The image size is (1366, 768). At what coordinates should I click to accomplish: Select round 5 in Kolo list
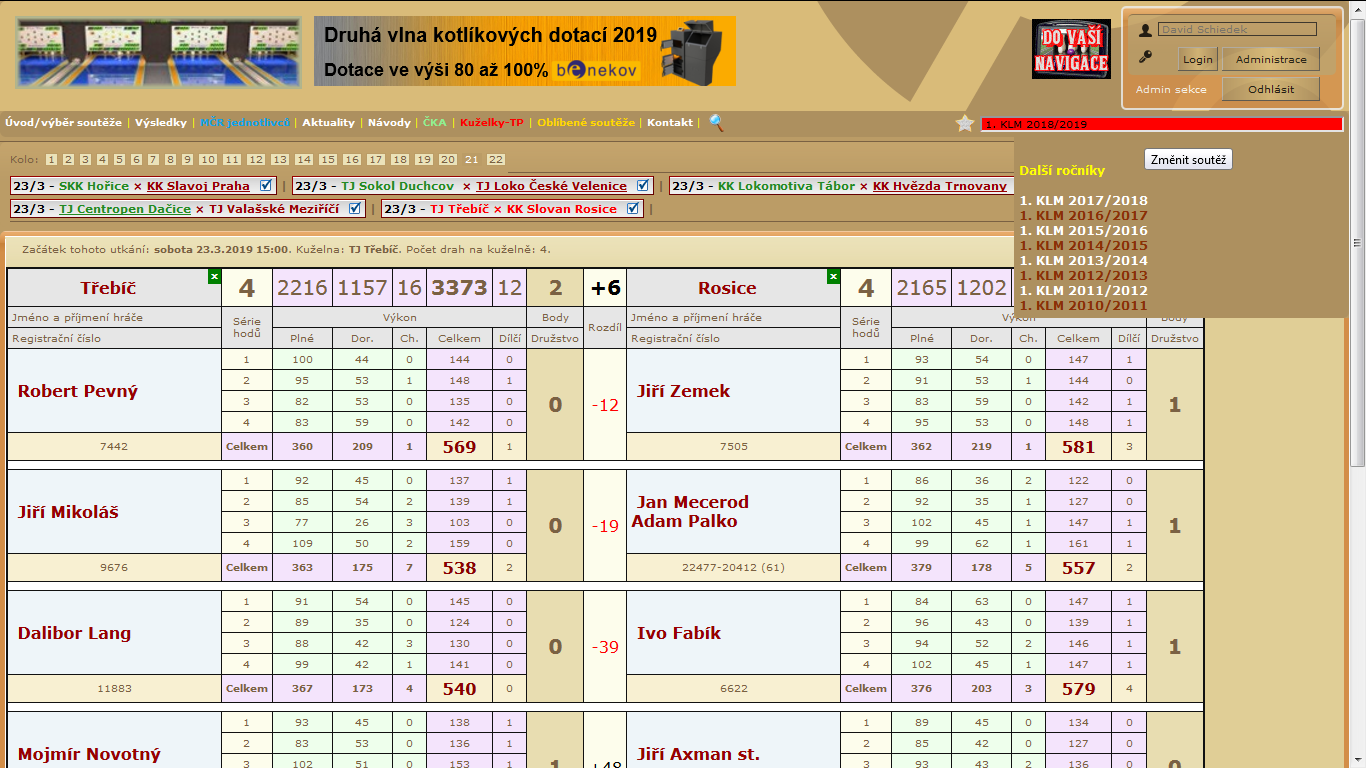pos(119,159)
